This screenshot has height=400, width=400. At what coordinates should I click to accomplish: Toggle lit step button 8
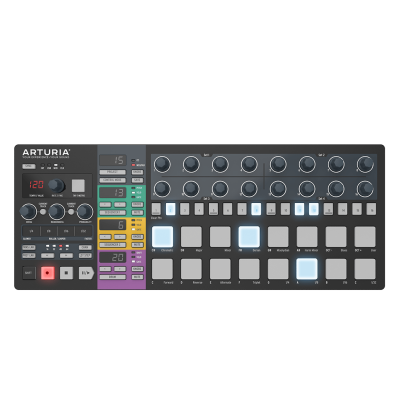click(x=256, y=209)
